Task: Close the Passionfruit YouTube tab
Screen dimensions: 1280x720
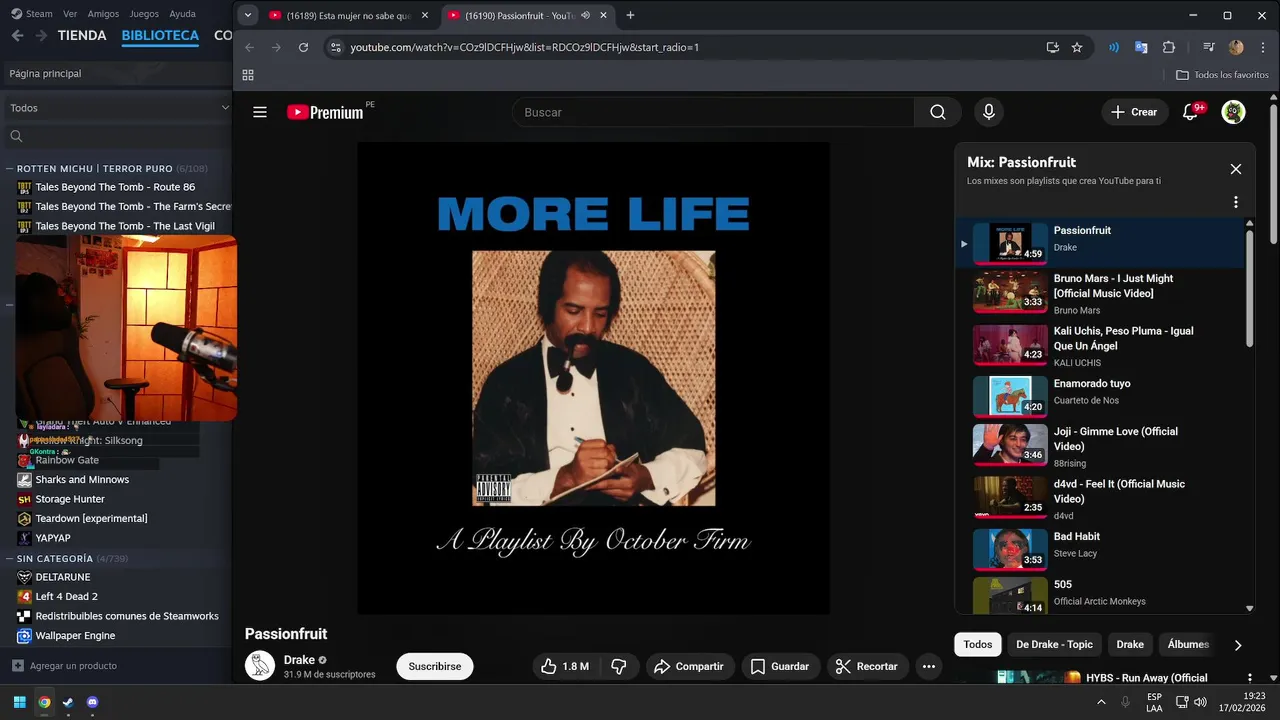Action: pos(603,15)
